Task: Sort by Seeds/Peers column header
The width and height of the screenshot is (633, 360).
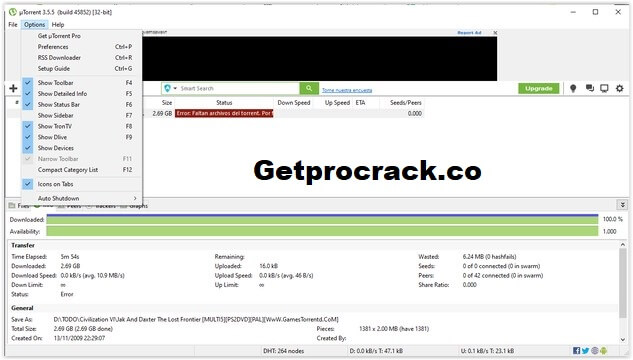Action: (405, 103)
